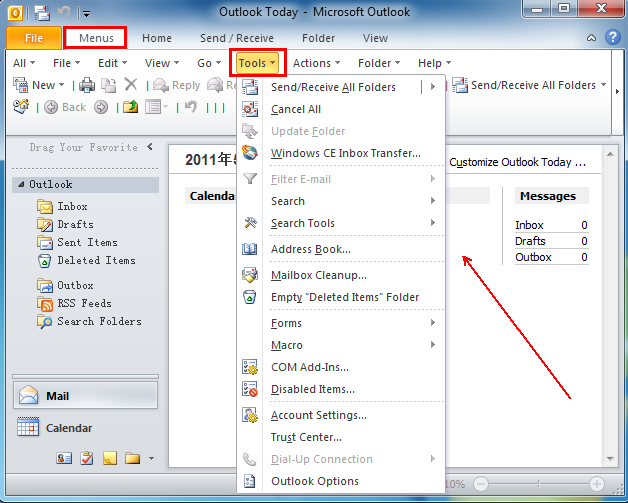Screen dimensions: 628x503
Task: Click Customize Outlook Today link
Action: pyautogui.click(x=517, y=162)
